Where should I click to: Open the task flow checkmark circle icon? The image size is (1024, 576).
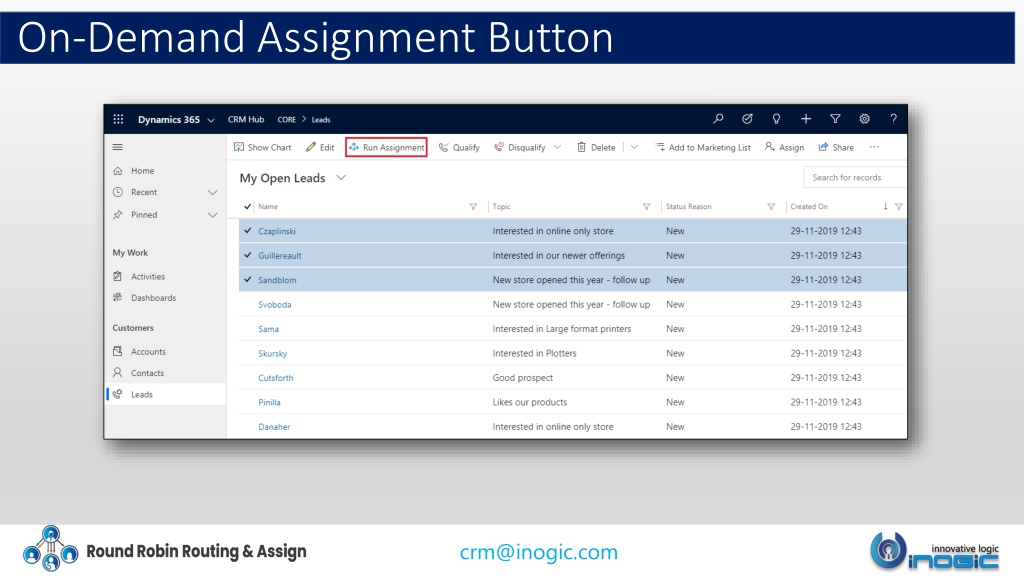pyautogui.click(x=747, y=119)
